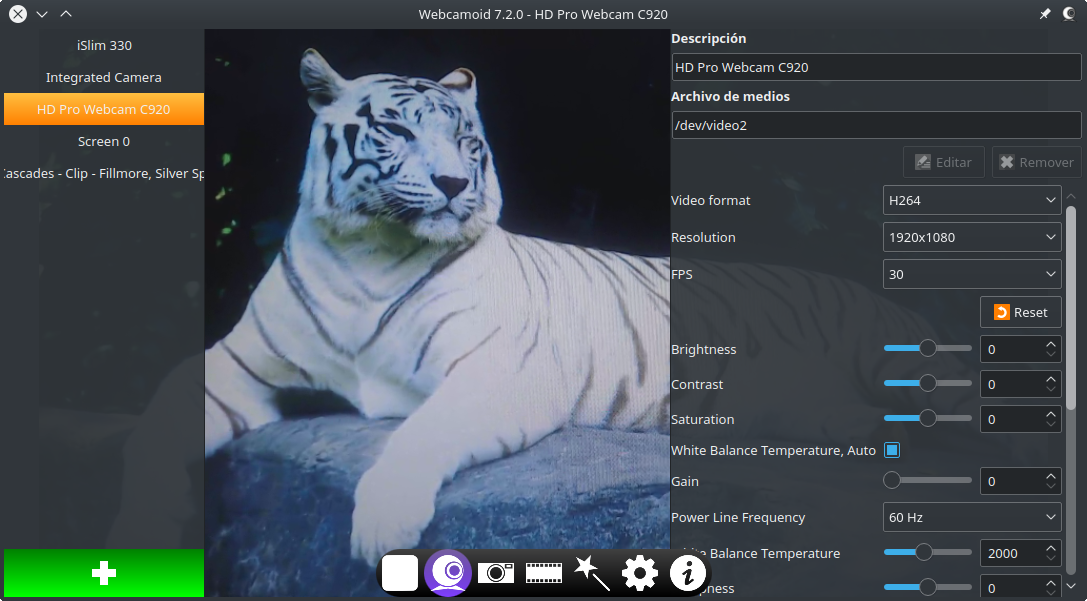Click the Brightness slider handle
Screen dimensions: 1087x601
point(928,349)
